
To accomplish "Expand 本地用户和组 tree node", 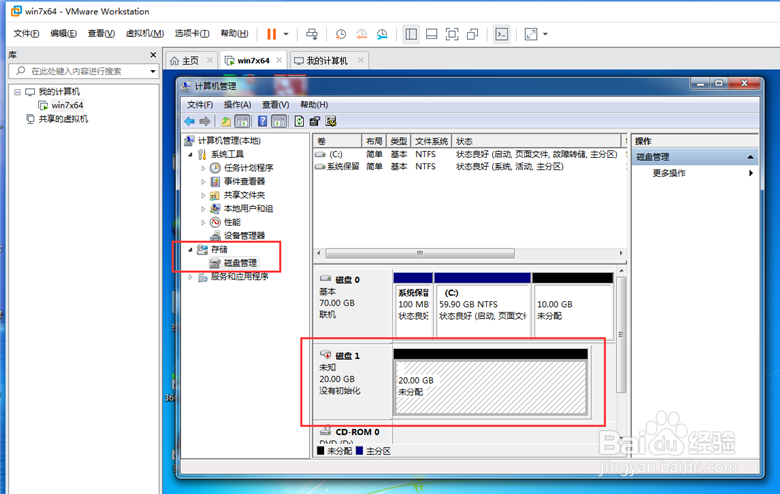I will (203, 208).
